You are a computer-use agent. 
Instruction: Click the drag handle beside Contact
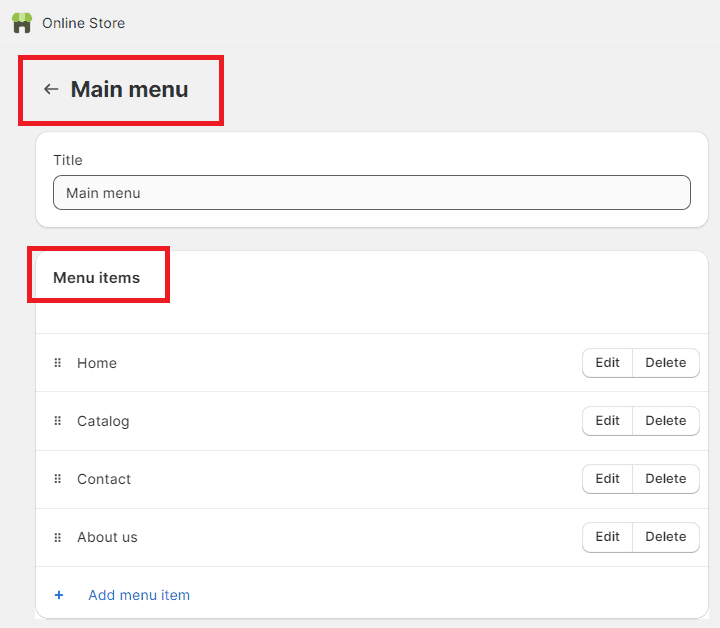click(58, 479)
